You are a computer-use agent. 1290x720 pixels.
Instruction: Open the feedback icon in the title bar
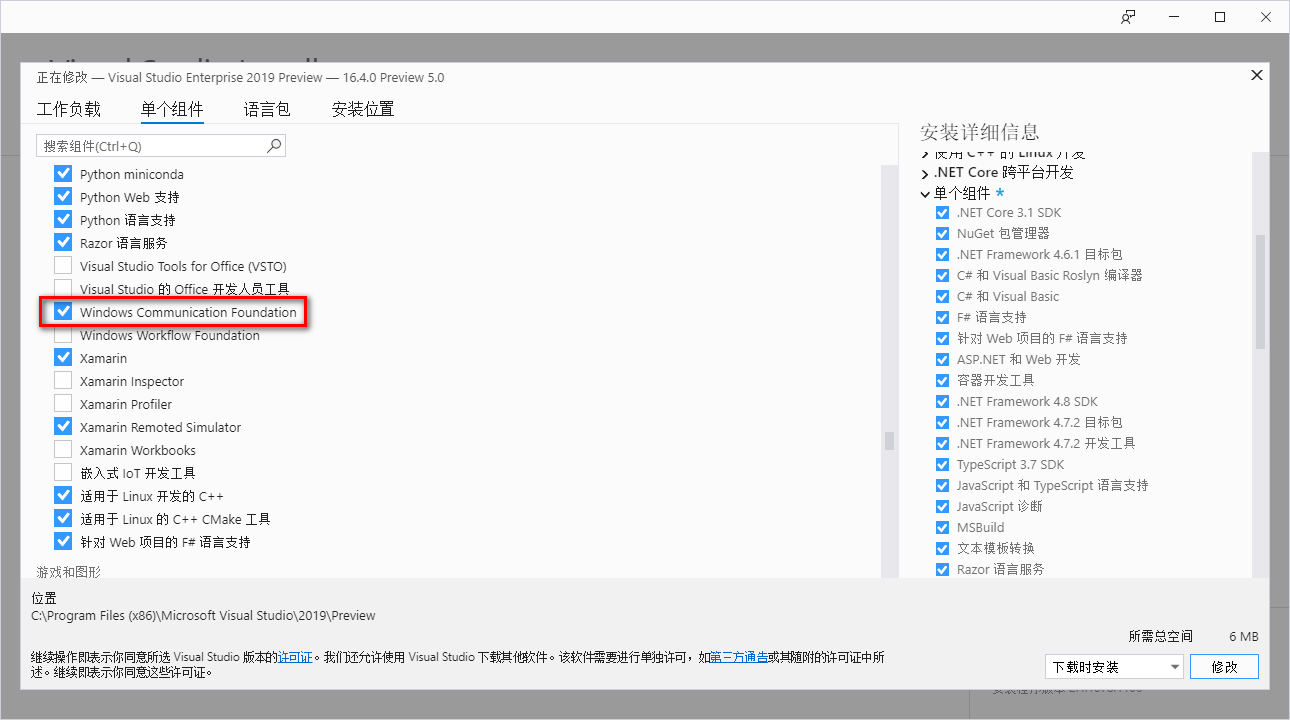tap(1128, 17)
